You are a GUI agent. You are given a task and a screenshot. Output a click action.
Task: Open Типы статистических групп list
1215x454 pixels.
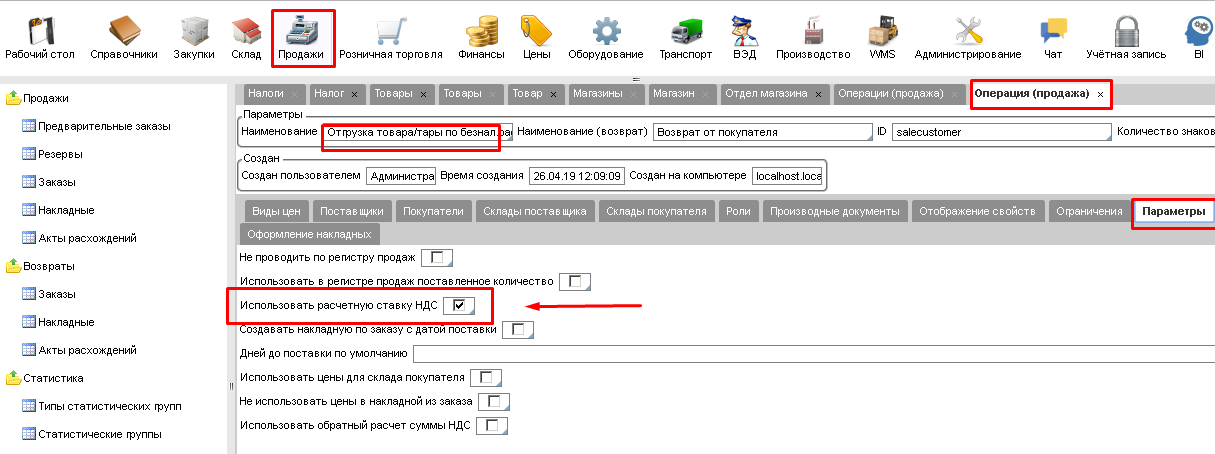coord(109,406)
